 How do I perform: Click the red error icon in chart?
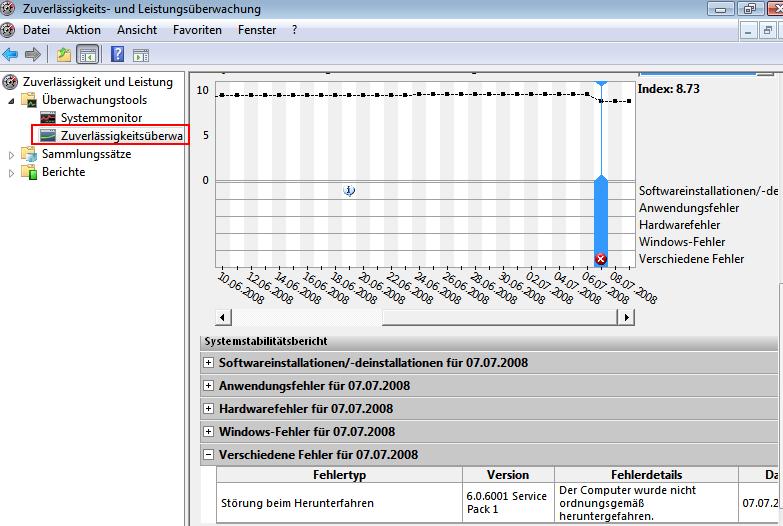point(601,259)
